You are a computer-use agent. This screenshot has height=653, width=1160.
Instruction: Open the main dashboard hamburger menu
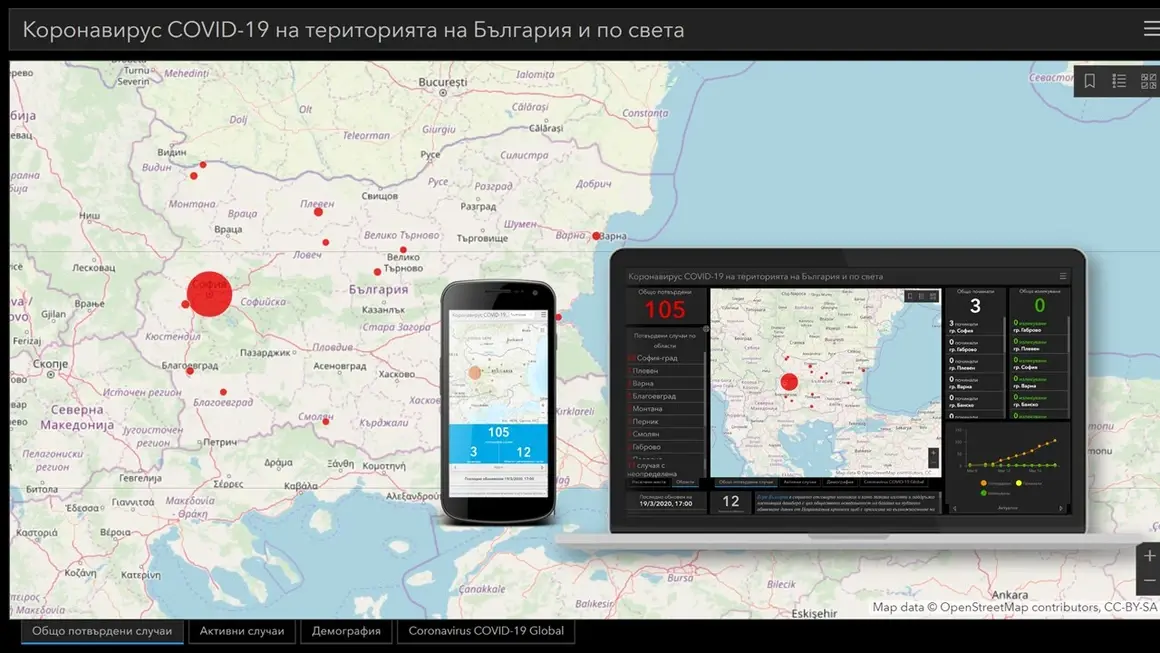[x=1151, y=29]
